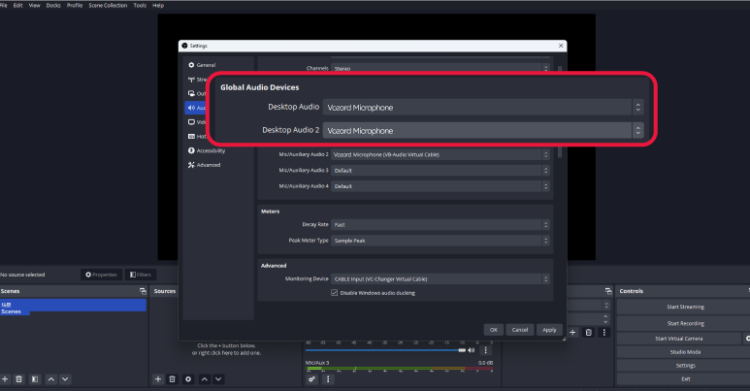Open source Properties button above Scenes

click(x=101, y=275)
